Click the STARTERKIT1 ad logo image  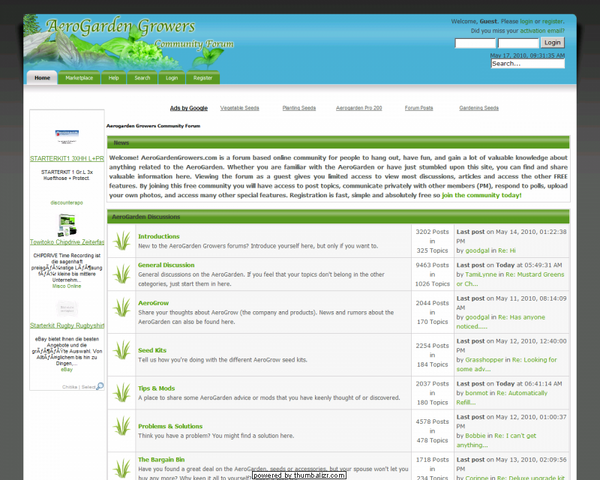pyautogui.click(x=67, y=137)
